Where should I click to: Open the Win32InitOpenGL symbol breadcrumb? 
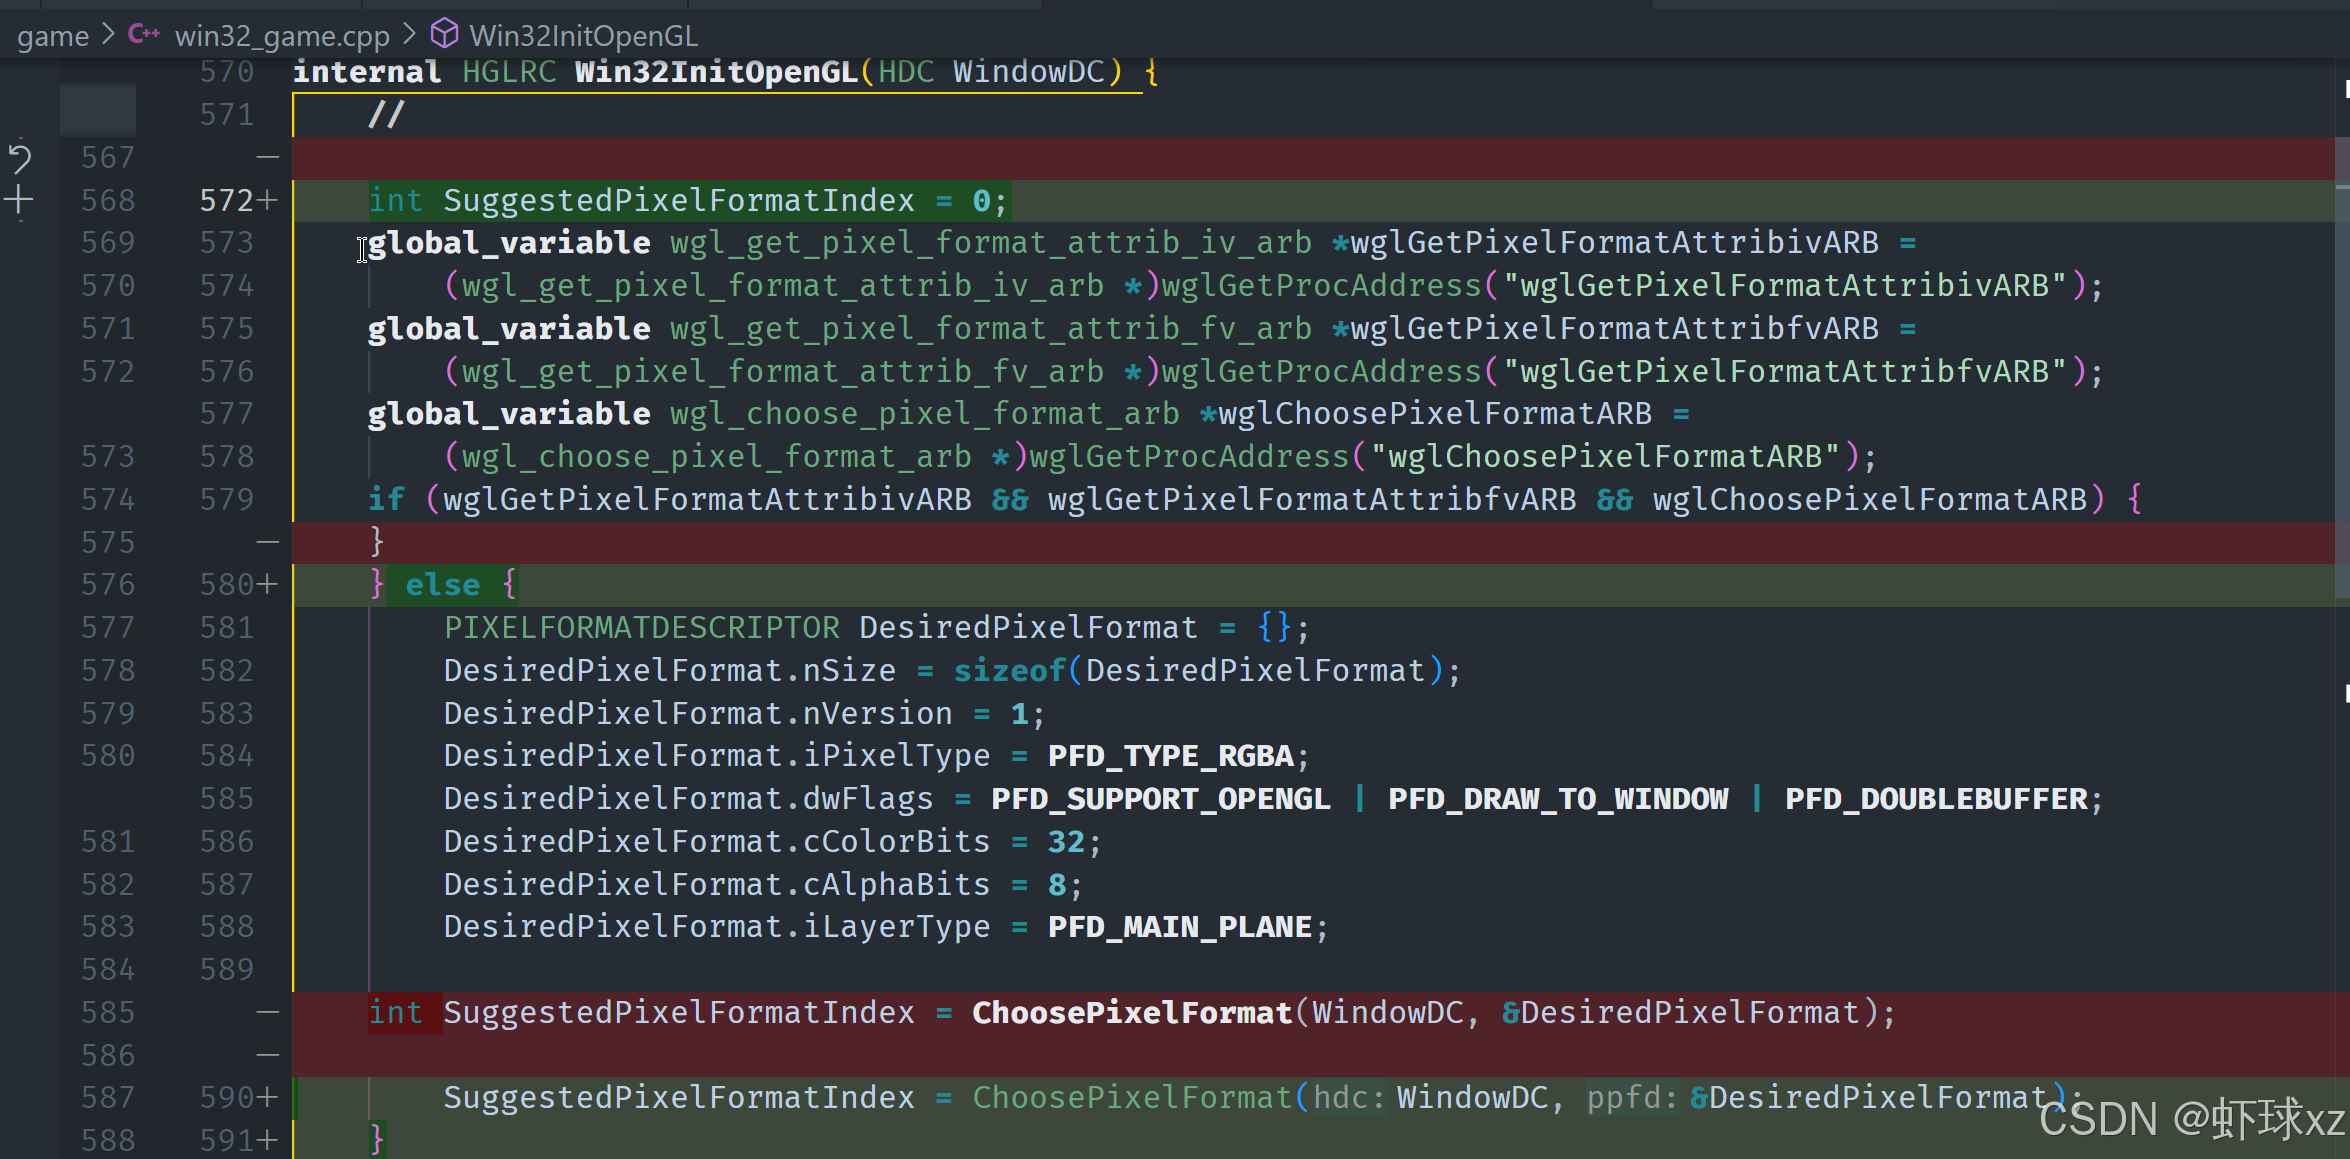(583, 36)
